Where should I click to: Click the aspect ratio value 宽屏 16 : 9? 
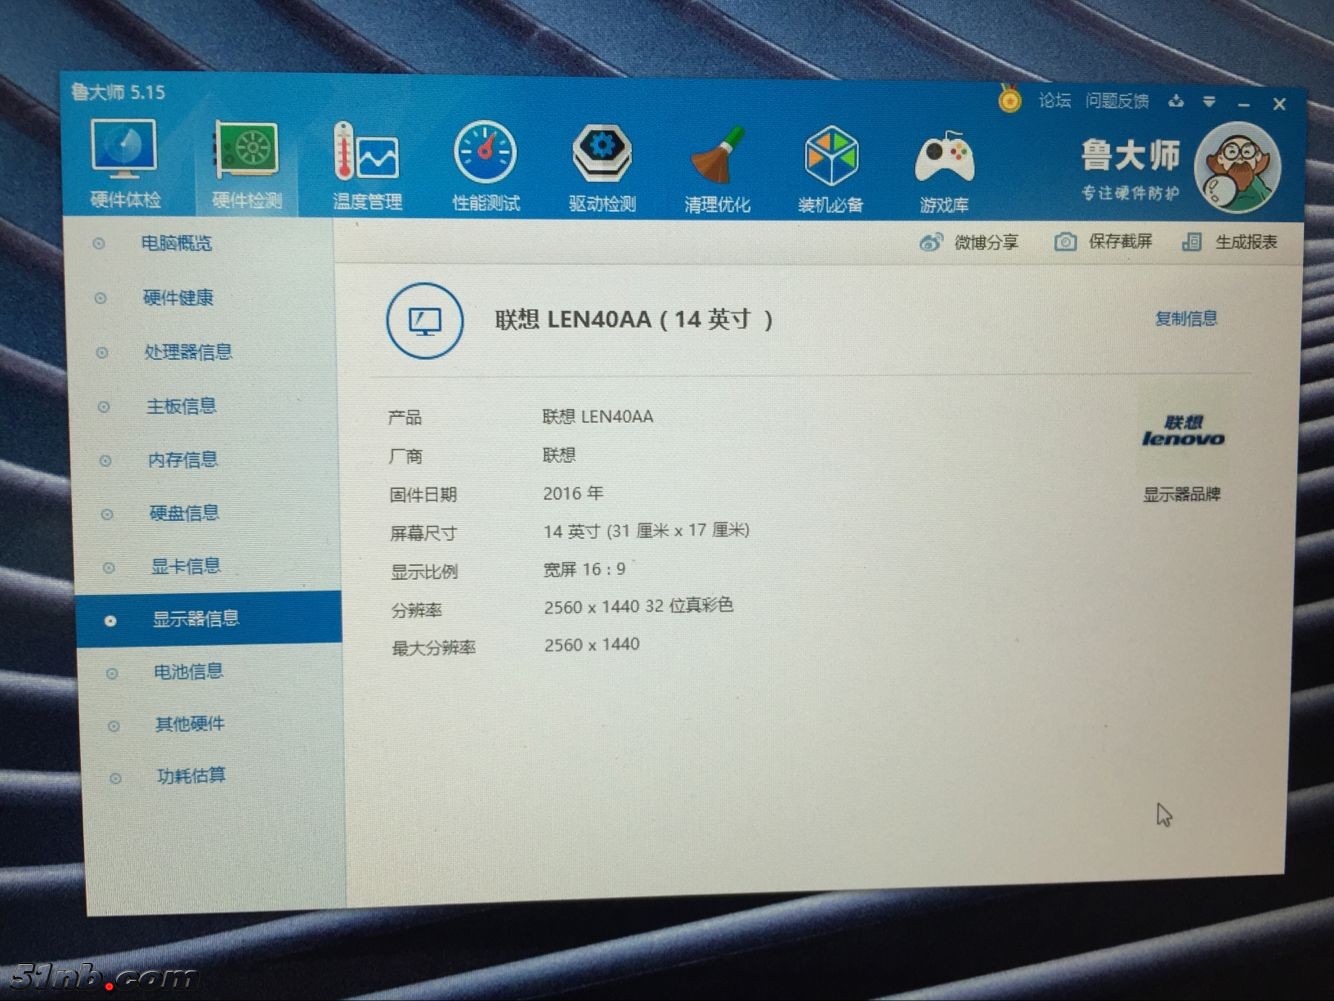pyautogui.click(x=585, y=569)
